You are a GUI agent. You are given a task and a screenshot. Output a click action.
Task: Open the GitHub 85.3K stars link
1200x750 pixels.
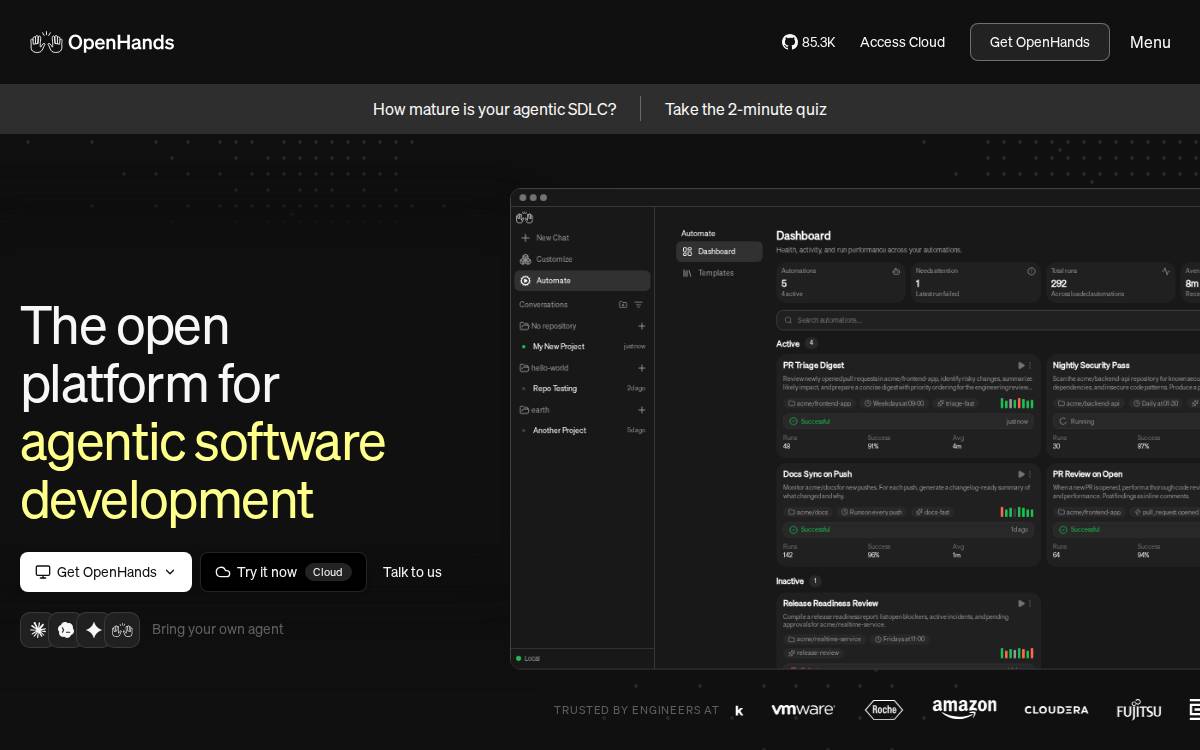click(x=808, y=42)
